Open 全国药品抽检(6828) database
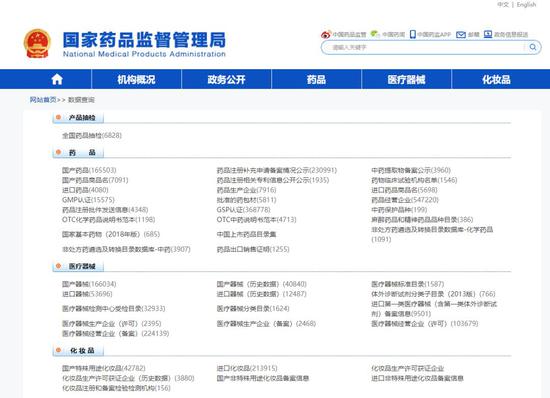The image size is (550, 398). coord(92,135)
